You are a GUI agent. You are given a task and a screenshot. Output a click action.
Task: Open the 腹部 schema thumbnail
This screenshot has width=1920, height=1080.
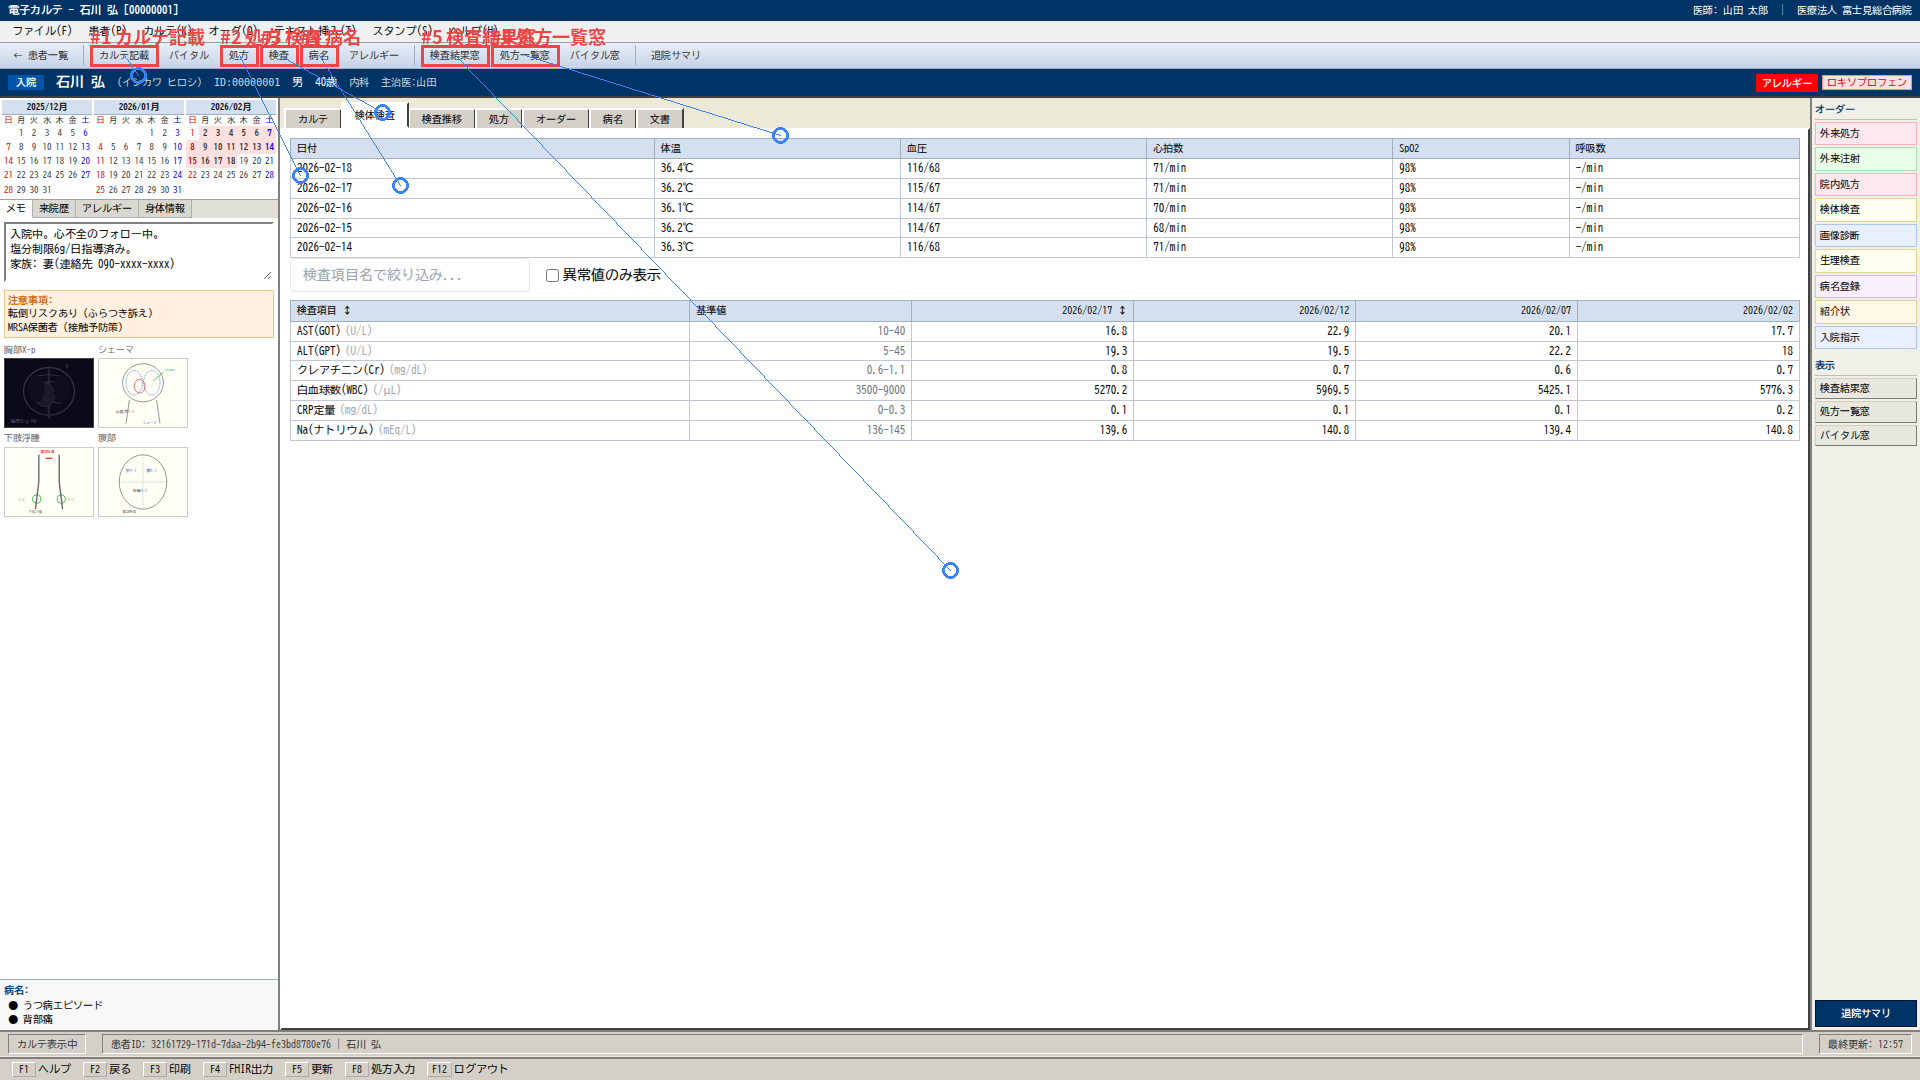coord(143,482)
